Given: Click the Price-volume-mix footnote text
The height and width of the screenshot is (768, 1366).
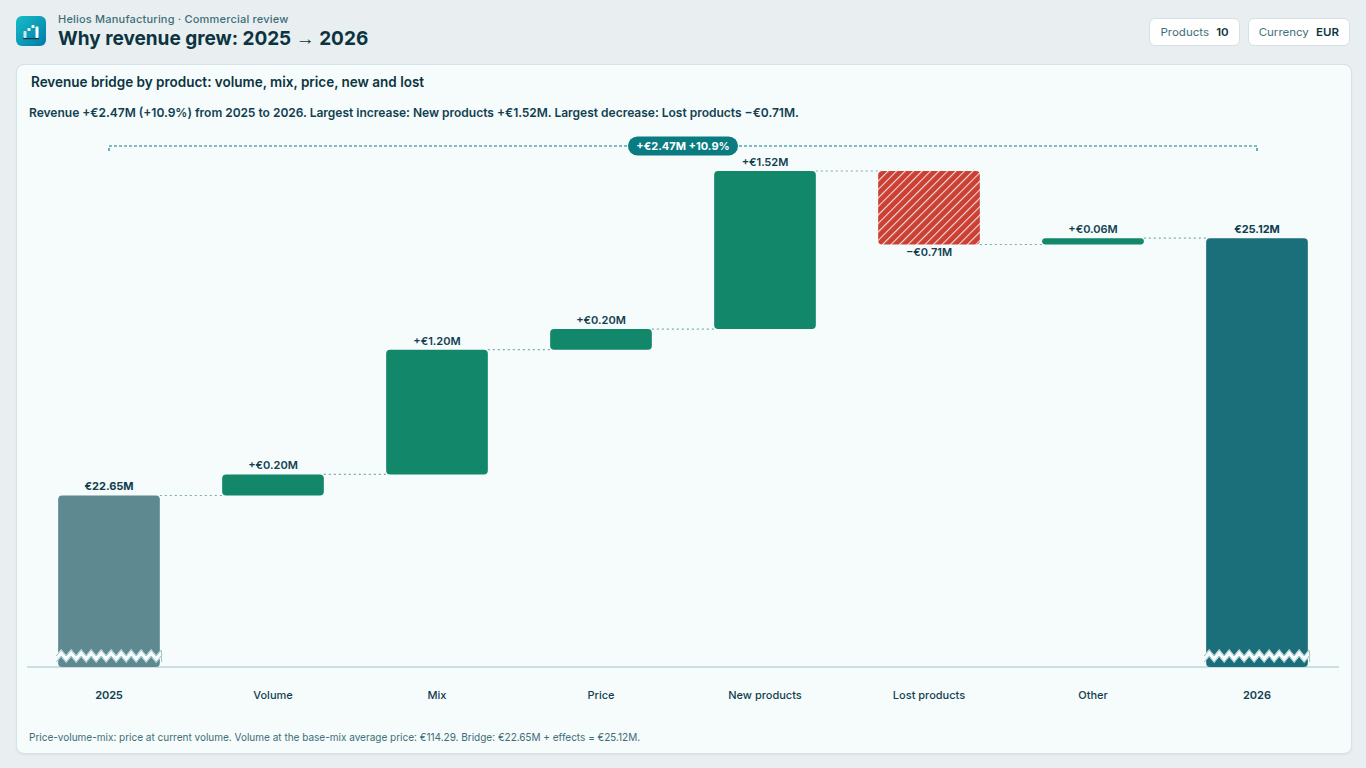Looking at the screenshot, I should [334, 737].
